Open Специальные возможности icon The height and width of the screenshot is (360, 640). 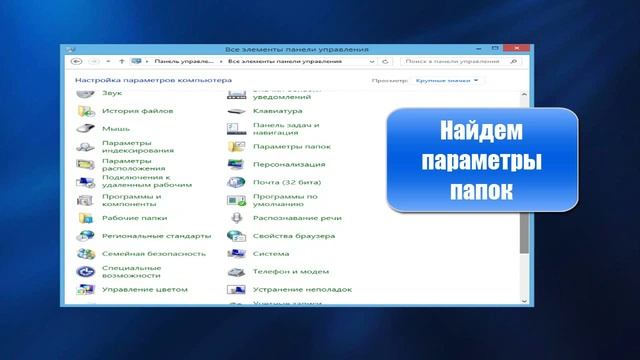coord(86,271)
